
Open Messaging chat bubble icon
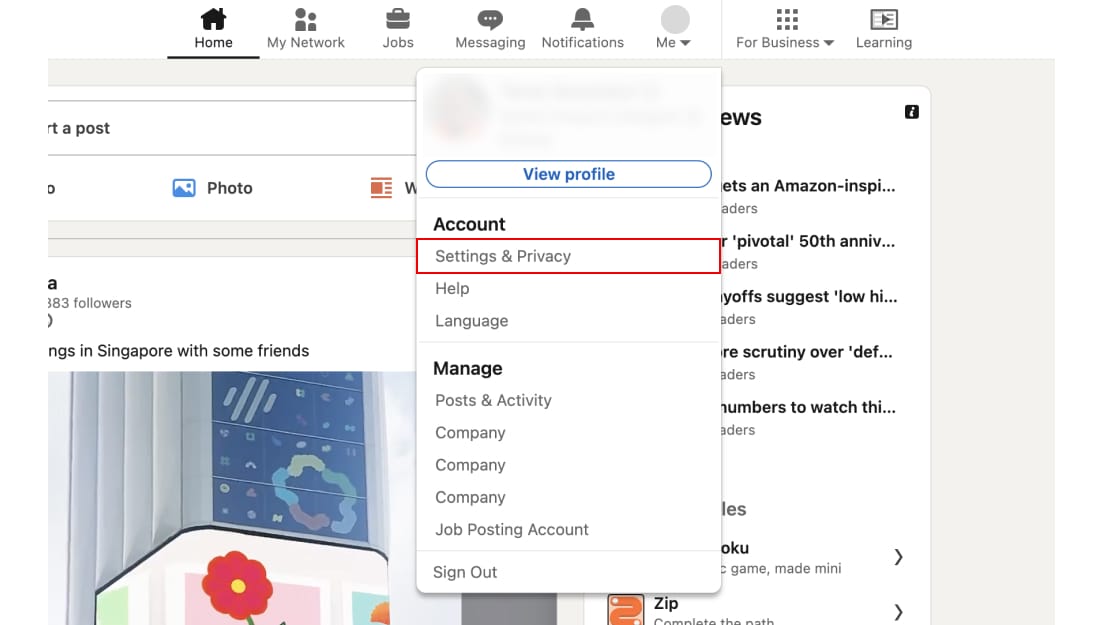(x=490, y=20)
